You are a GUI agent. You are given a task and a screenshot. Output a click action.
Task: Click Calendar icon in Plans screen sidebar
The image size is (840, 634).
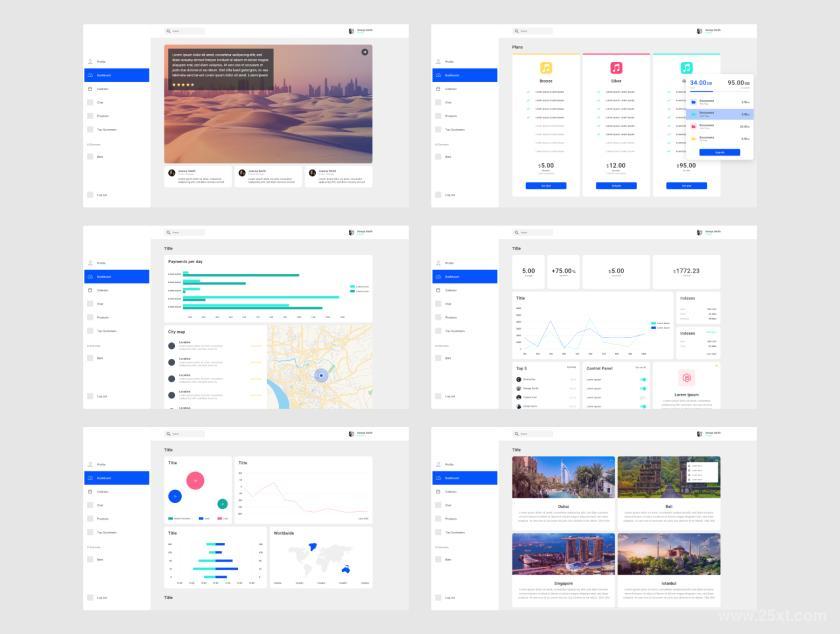tap(438, 89)
